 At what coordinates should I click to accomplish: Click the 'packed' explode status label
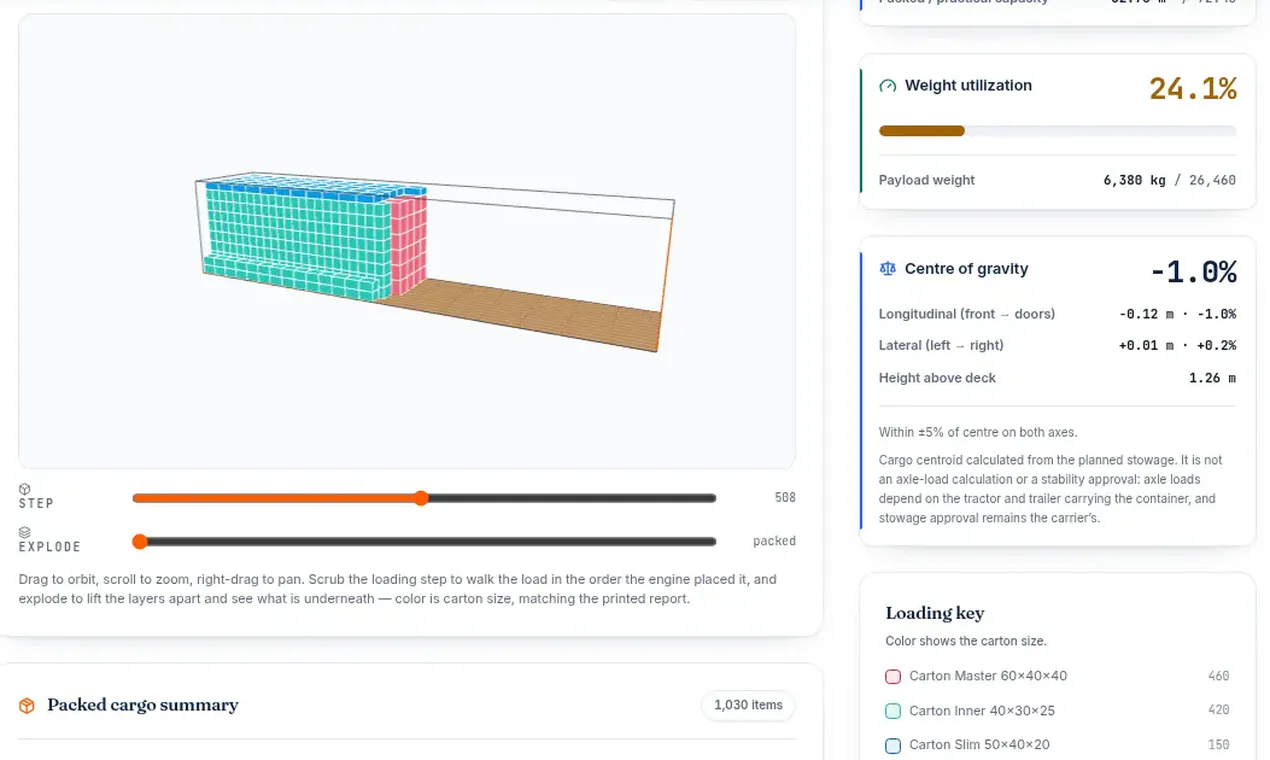774,541
